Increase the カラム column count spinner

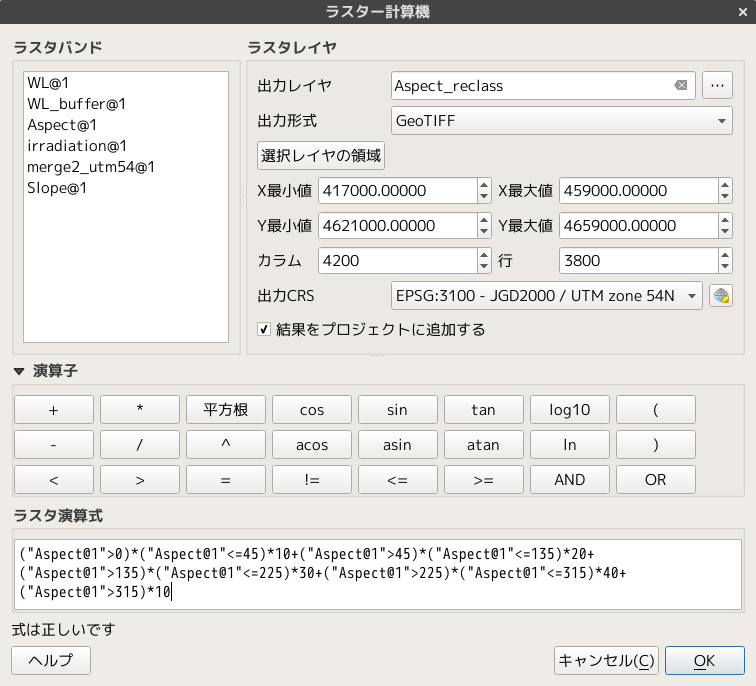tap(484, 255)
